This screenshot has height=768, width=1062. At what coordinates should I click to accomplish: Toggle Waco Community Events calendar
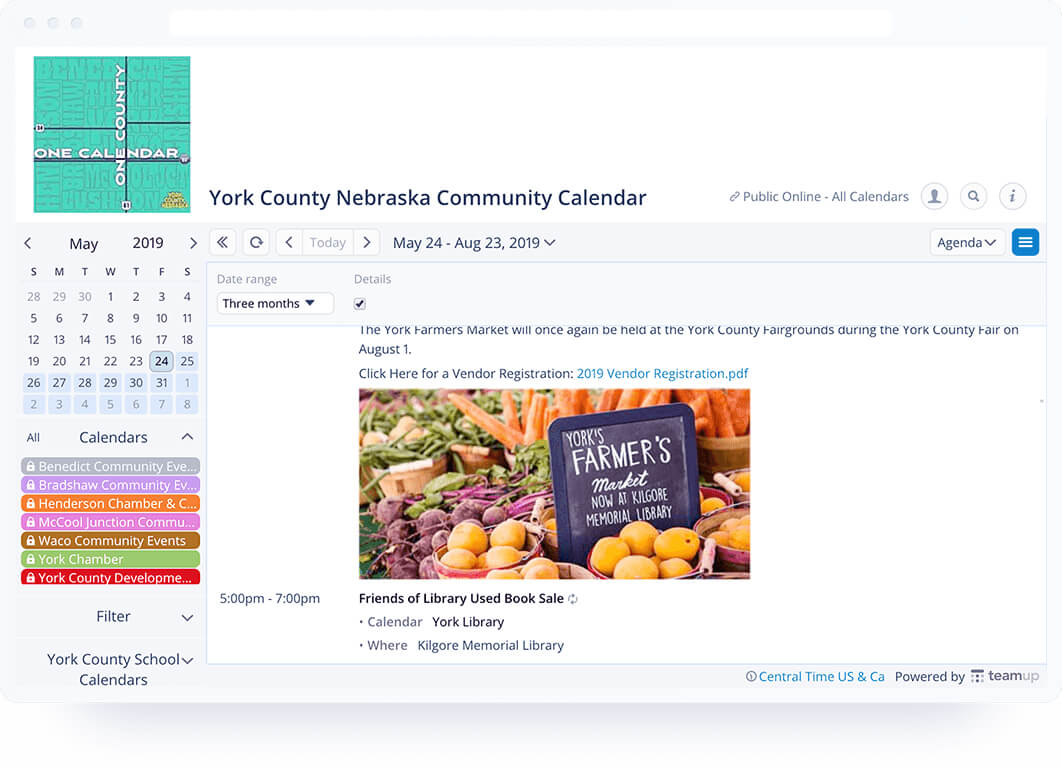[x=110, y=540]
